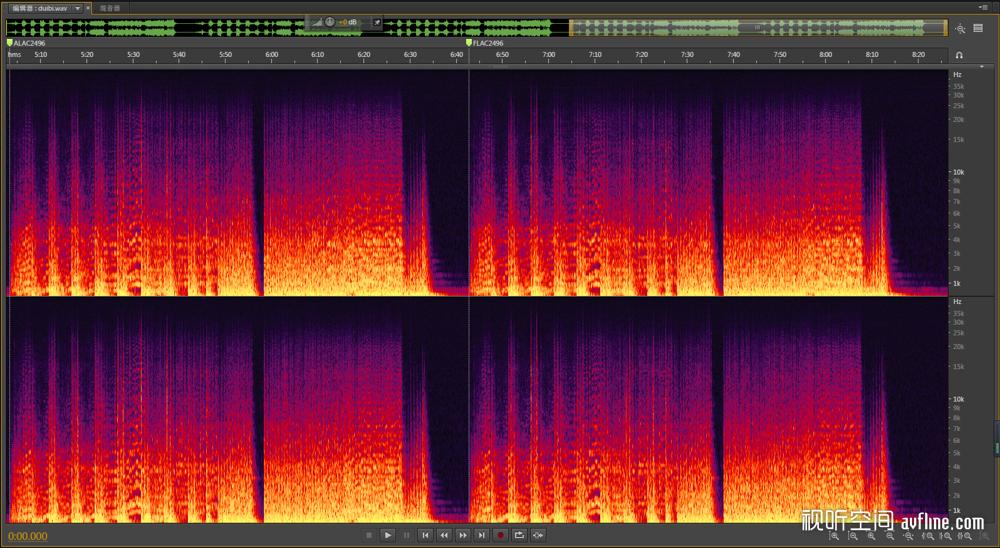Click the 10k label on lower frequency scale
This screenshot has height=548, width=1000.
point(959,399)
